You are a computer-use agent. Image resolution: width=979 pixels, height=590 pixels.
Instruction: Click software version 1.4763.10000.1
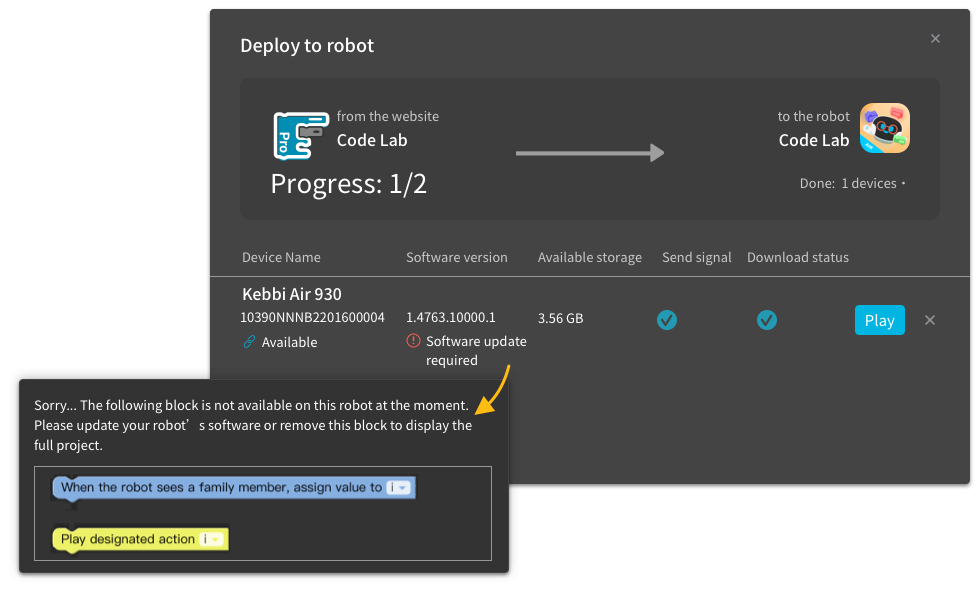point(451,317)
